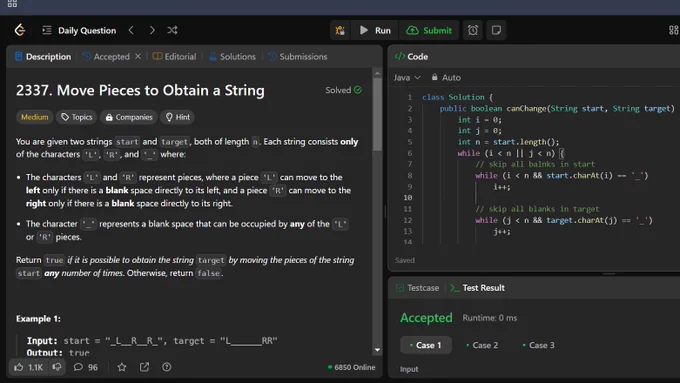
Task: Start the timer alarm clock icon
Action: tap(473, 30)
